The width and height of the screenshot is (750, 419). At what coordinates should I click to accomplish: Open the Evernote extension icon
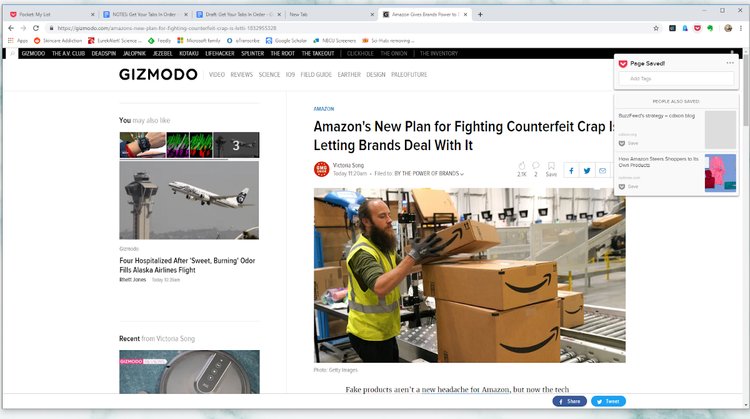click(x=710, y=28)
